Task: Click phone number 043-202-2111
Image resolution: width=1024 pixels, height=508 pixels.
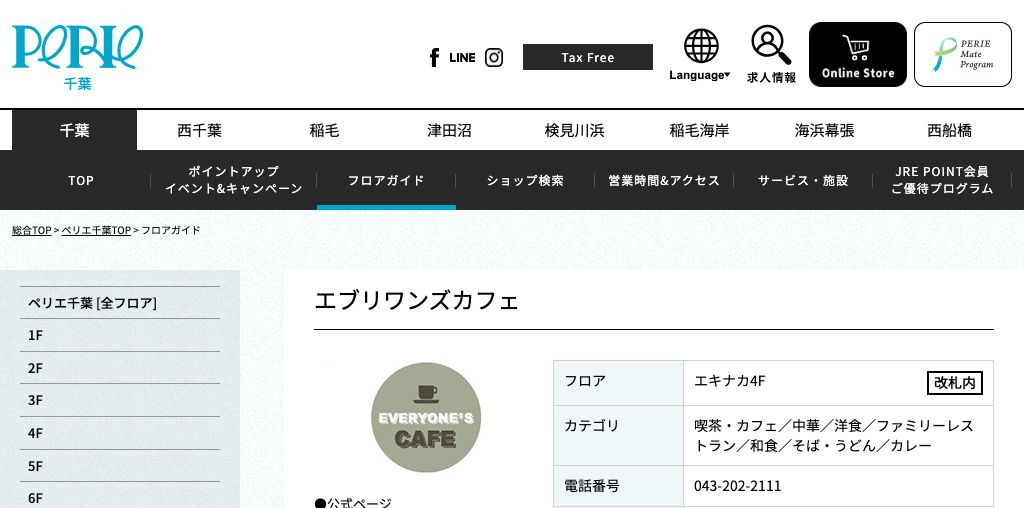Action: pyautogui.click(x=737, y=486)
